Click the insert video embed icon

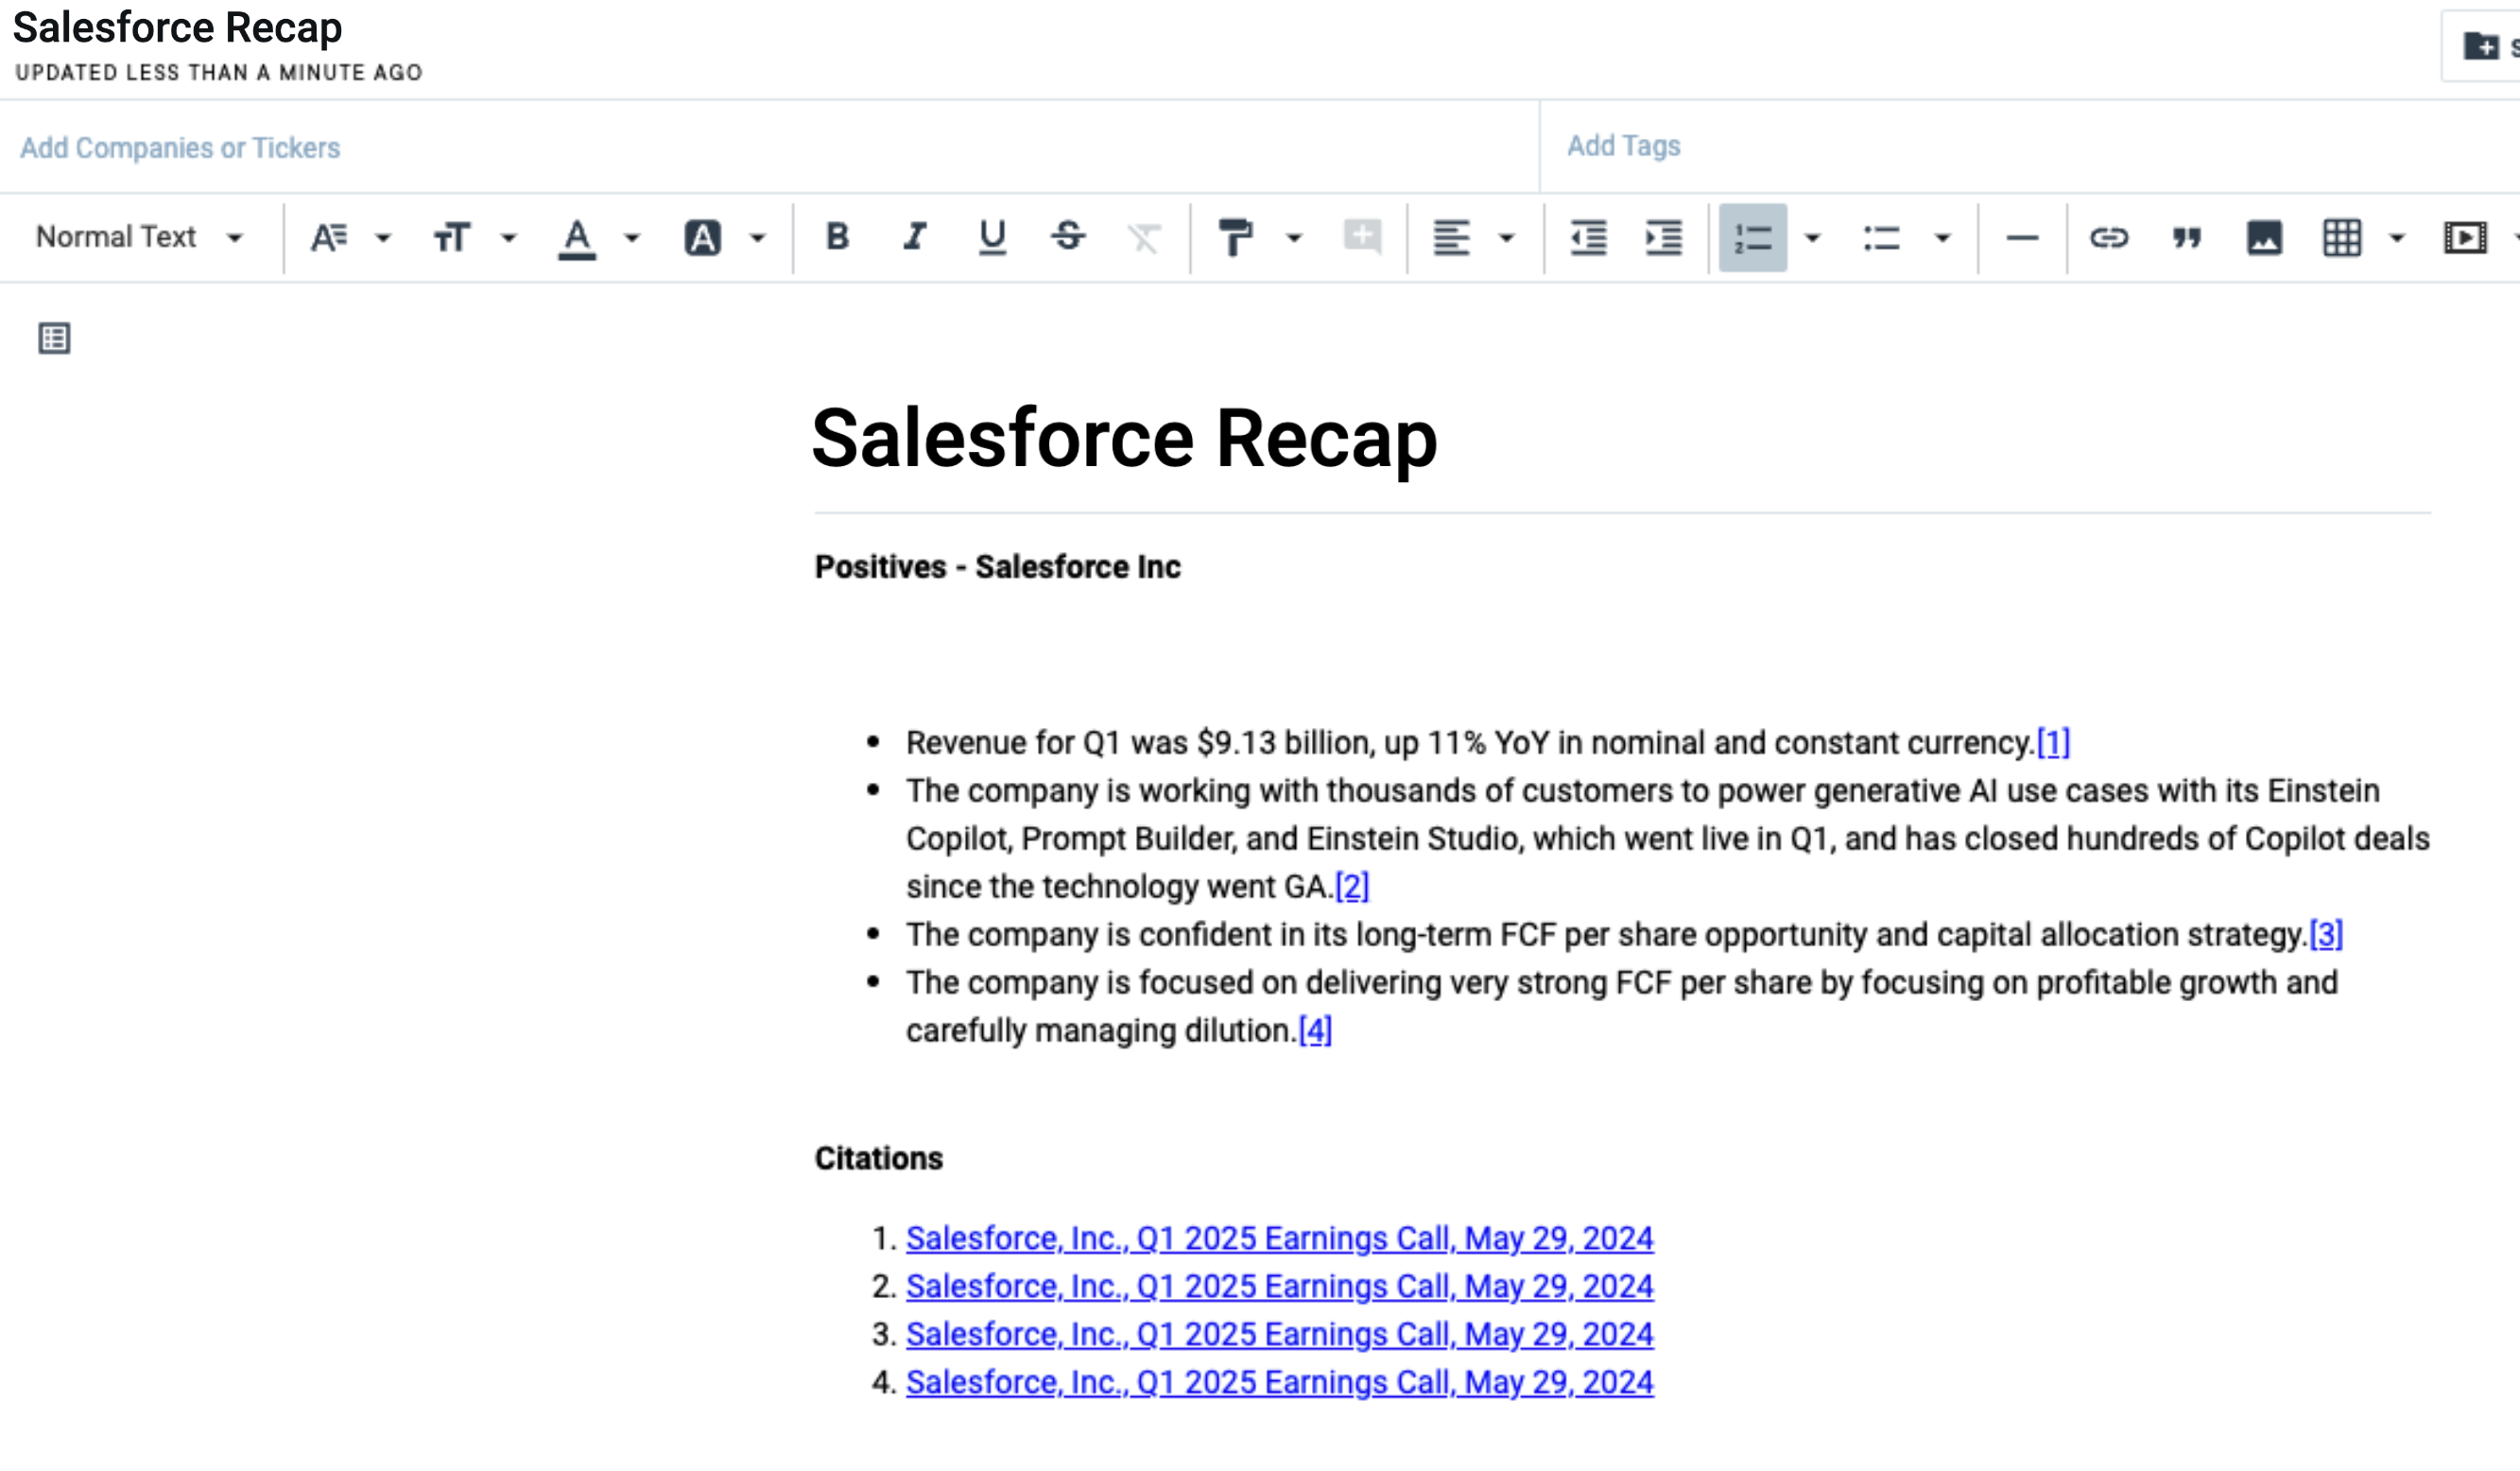pyautogui.click(x=2465, y=238)
